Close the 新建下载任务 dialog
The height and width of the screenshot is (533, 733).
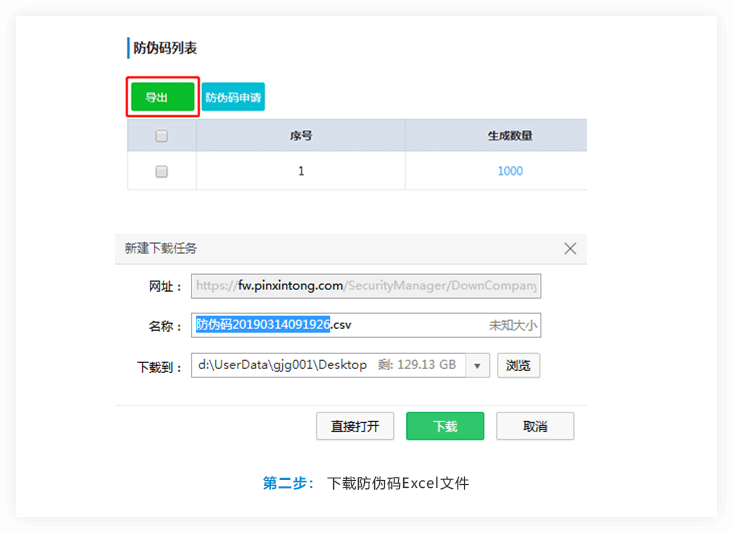click(570, 248)
